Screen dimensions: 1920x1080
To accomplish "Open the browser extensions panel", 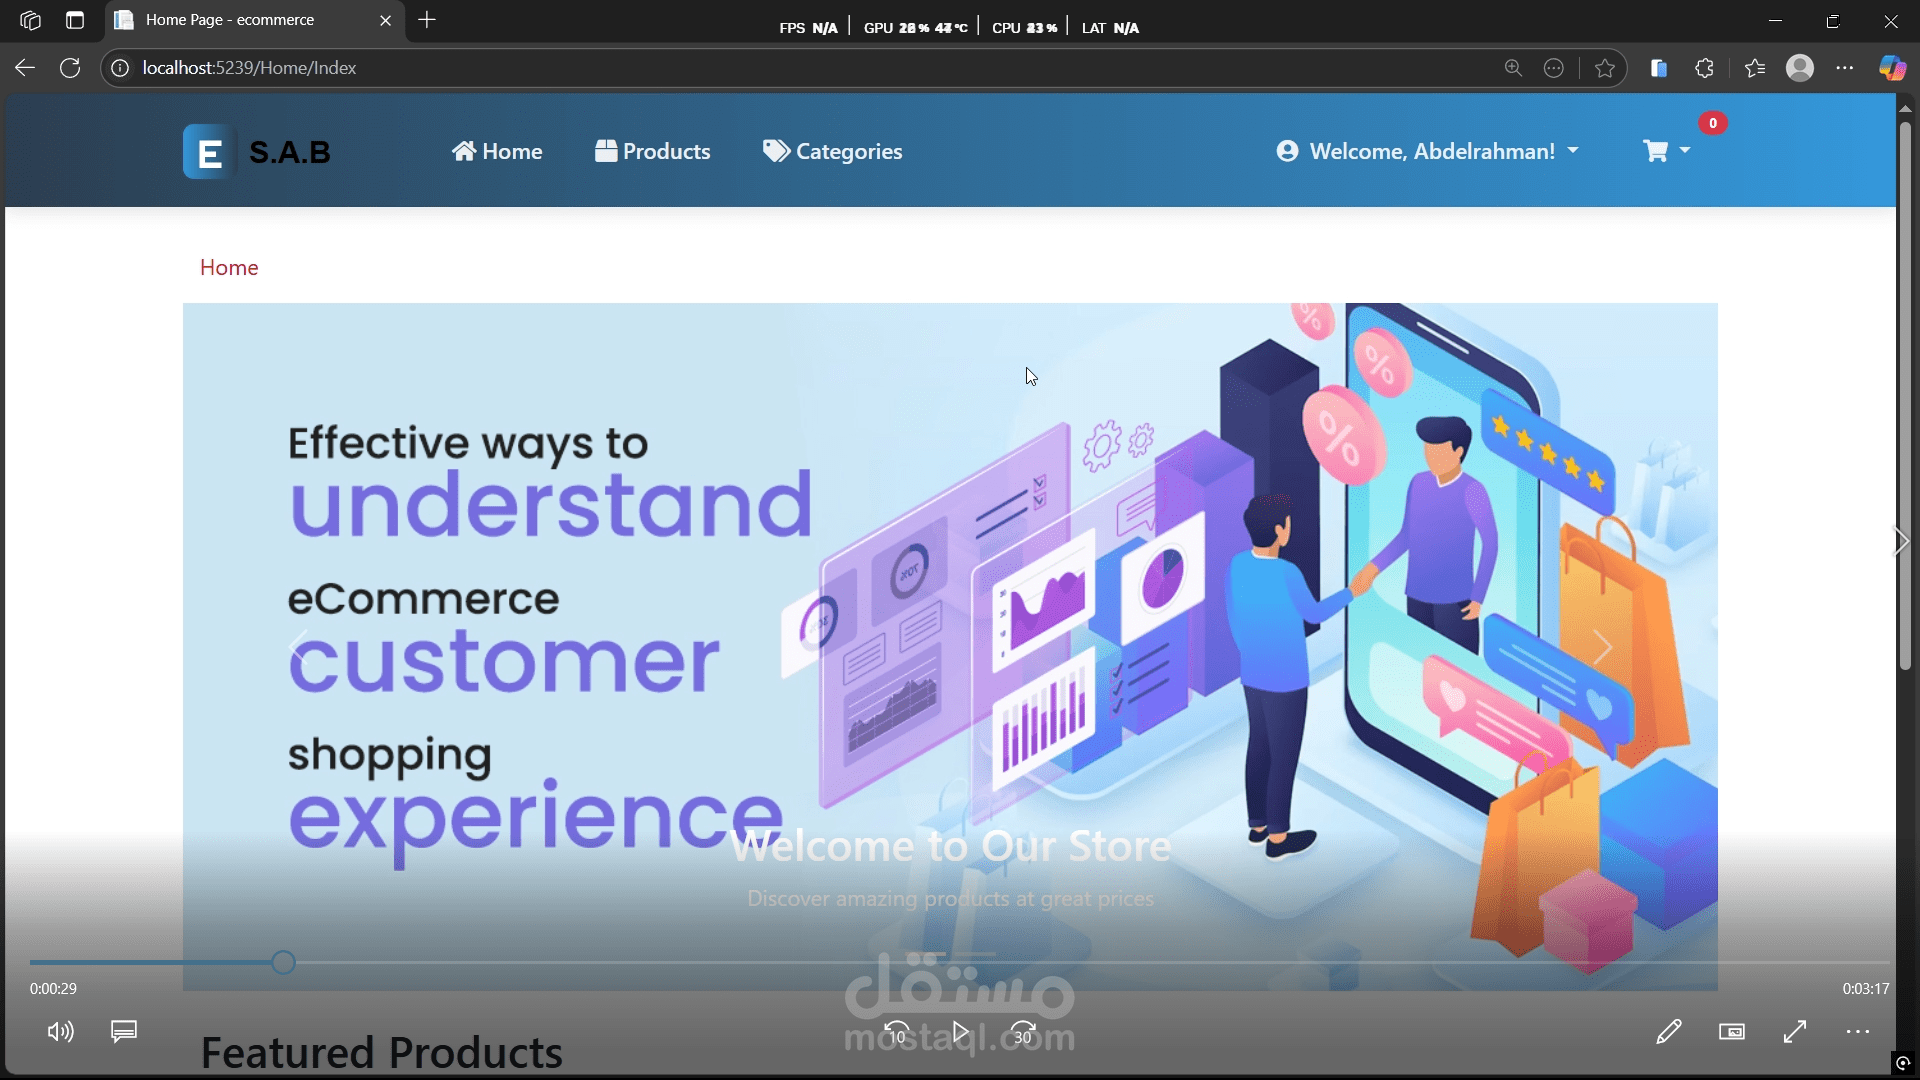I will click(x=1705, y=67).
